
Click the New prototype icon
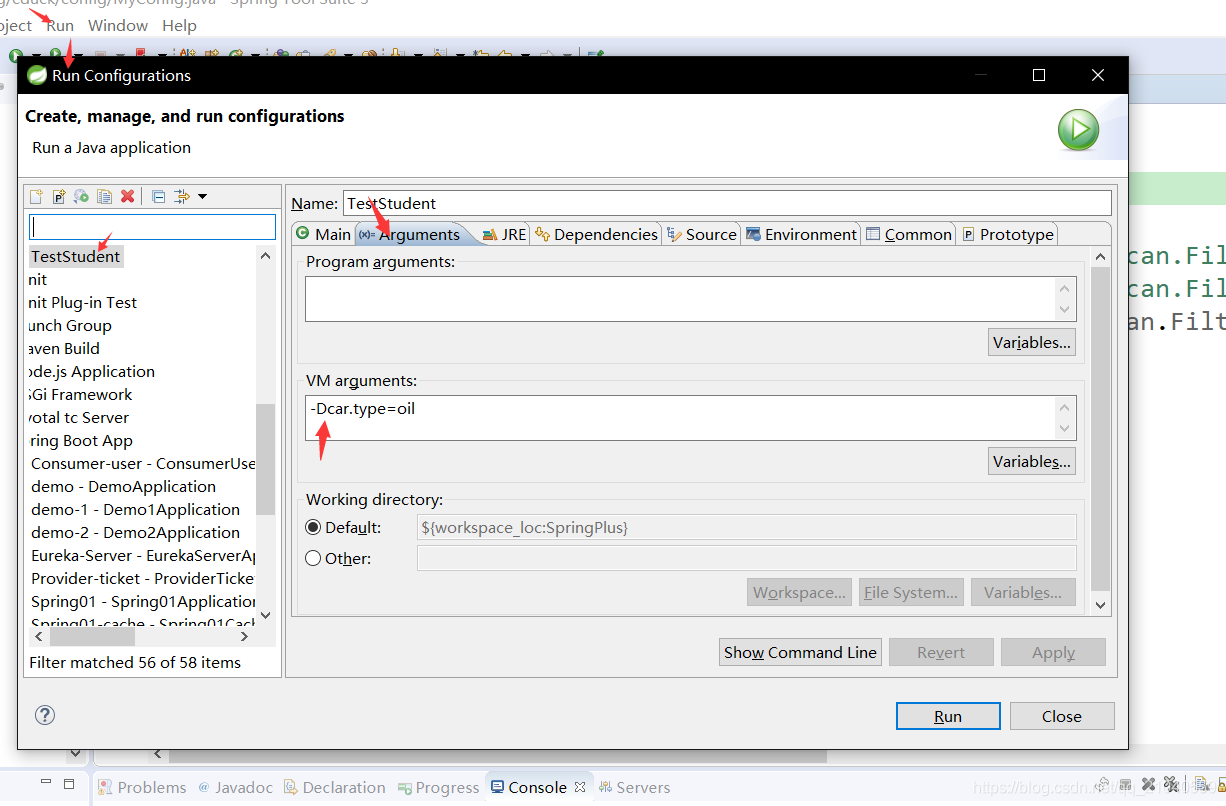pyautogui.click(x=59, y=196)
